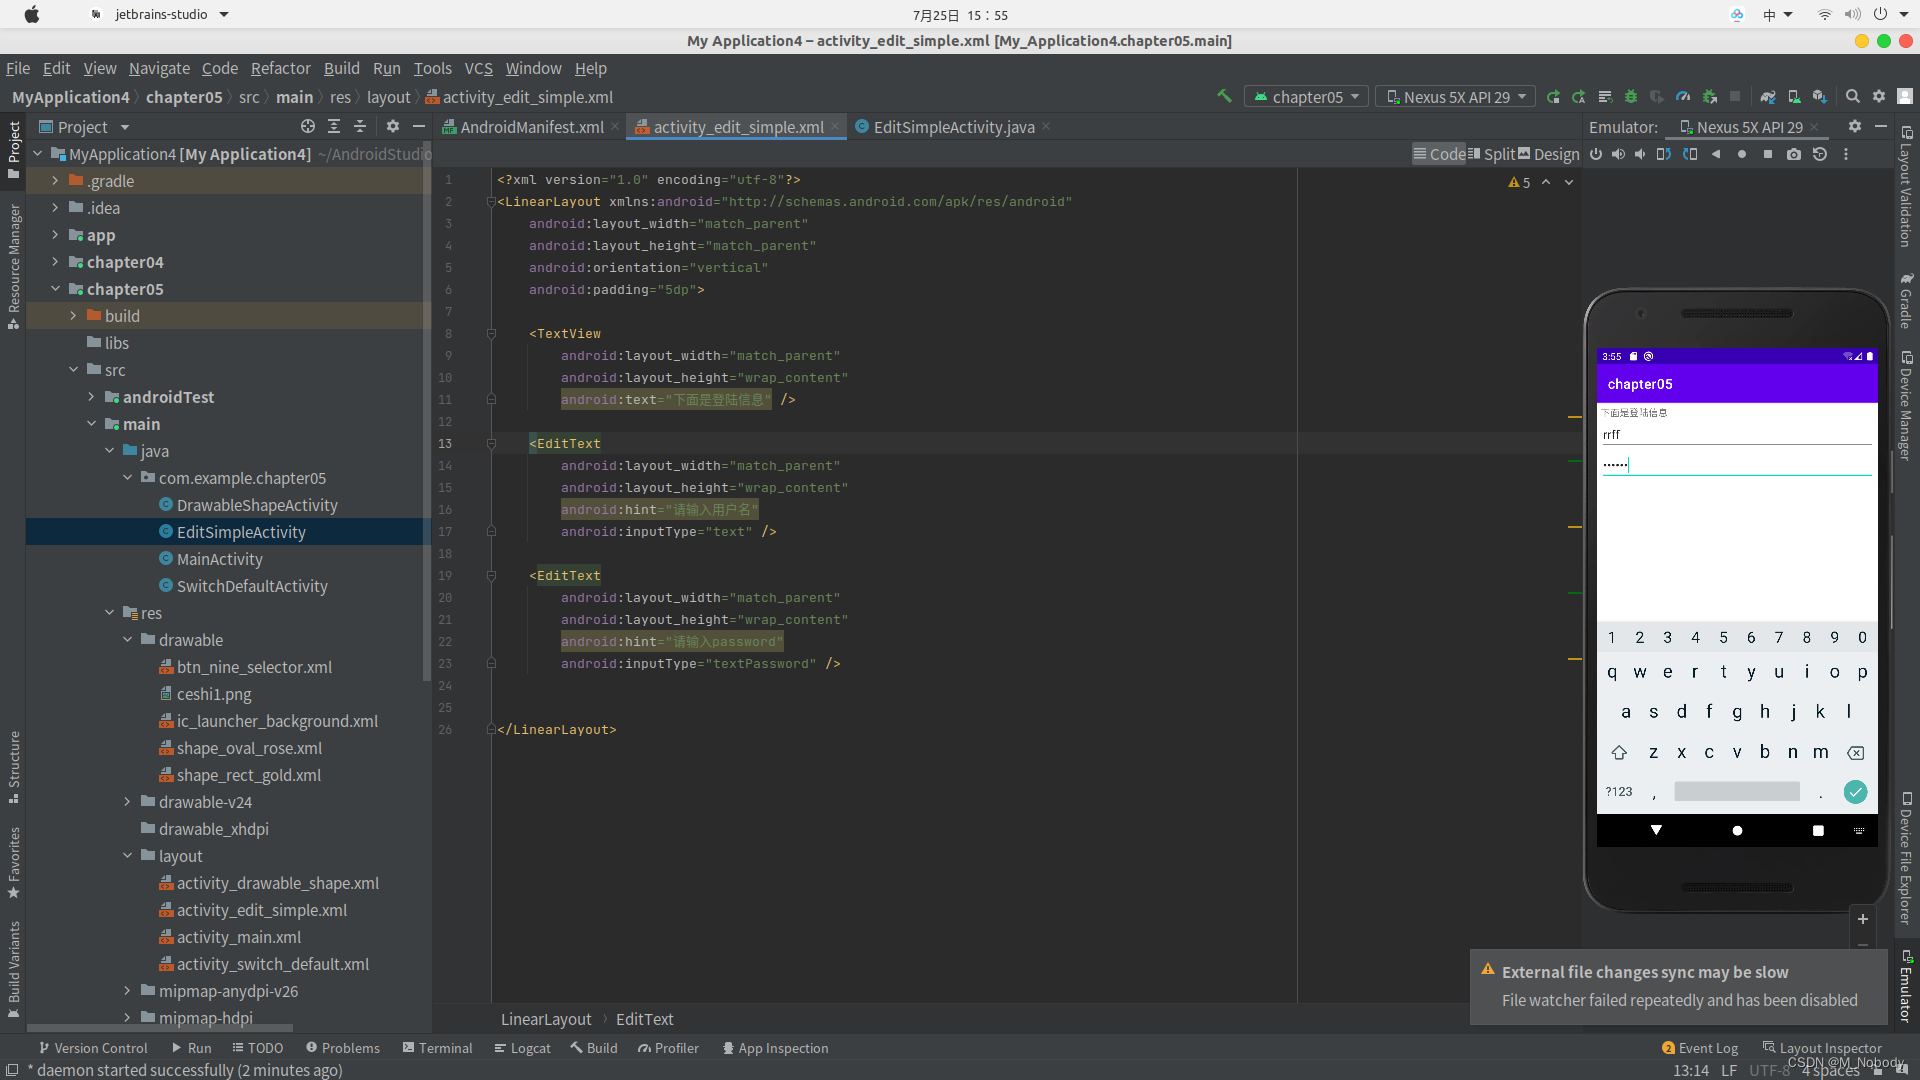Rotate emulator left using rotate icon
The height and width of the screenshot is (1080, 1920).
[1664, 154]
